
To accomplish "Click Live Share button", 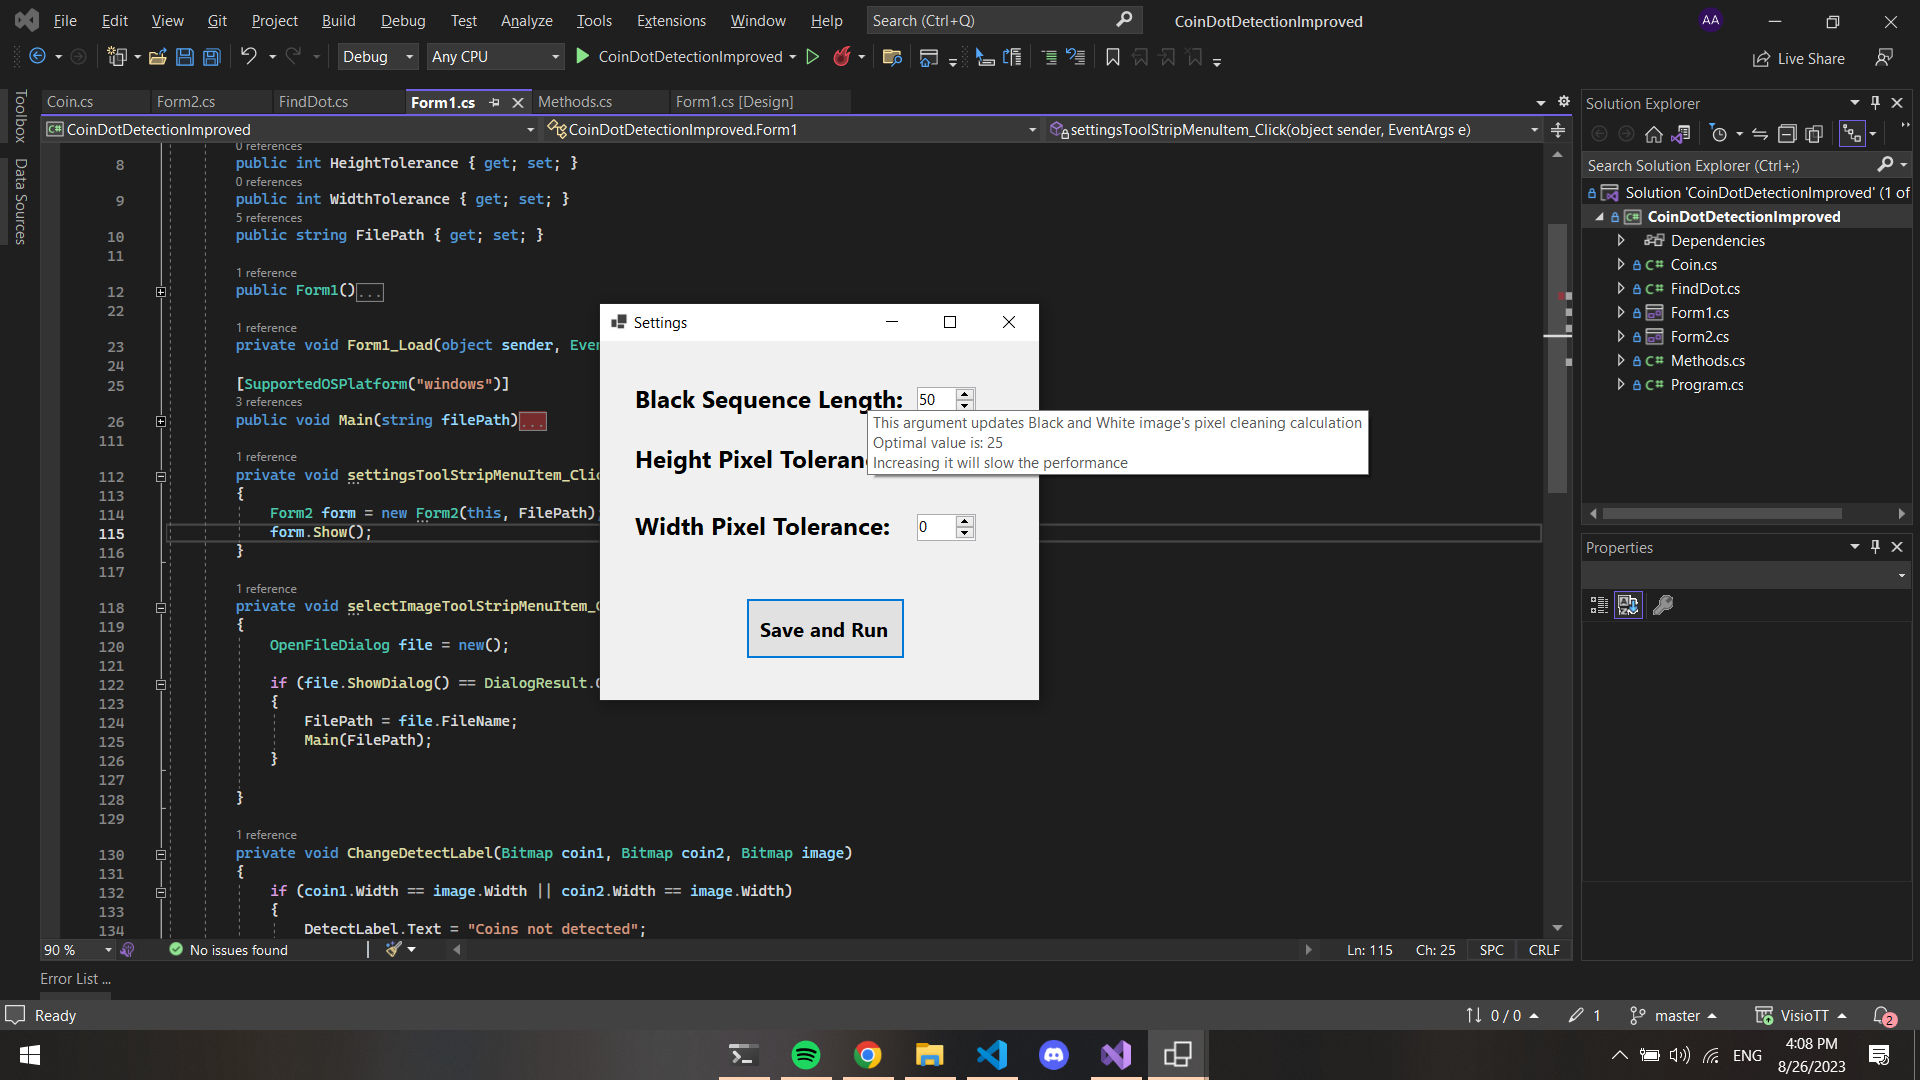I will 1799,58.
